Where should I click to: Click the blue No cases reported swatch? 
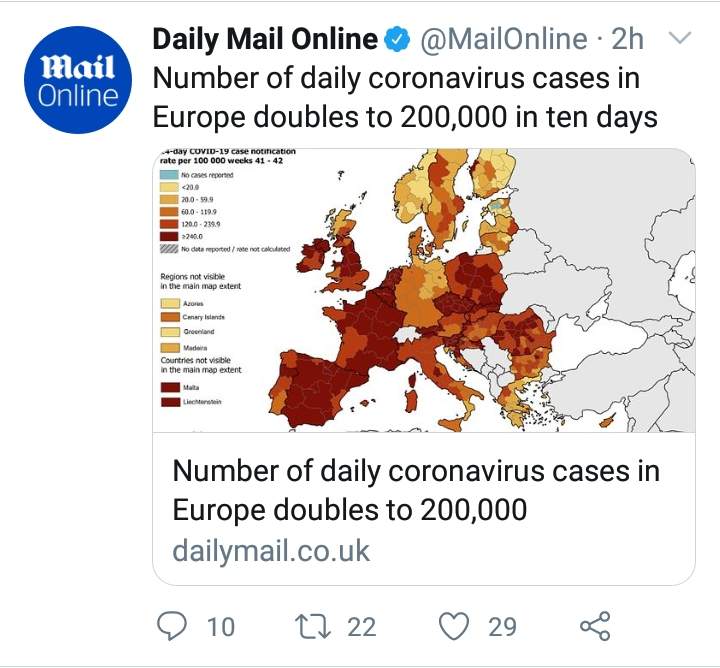tap(169, 175)
